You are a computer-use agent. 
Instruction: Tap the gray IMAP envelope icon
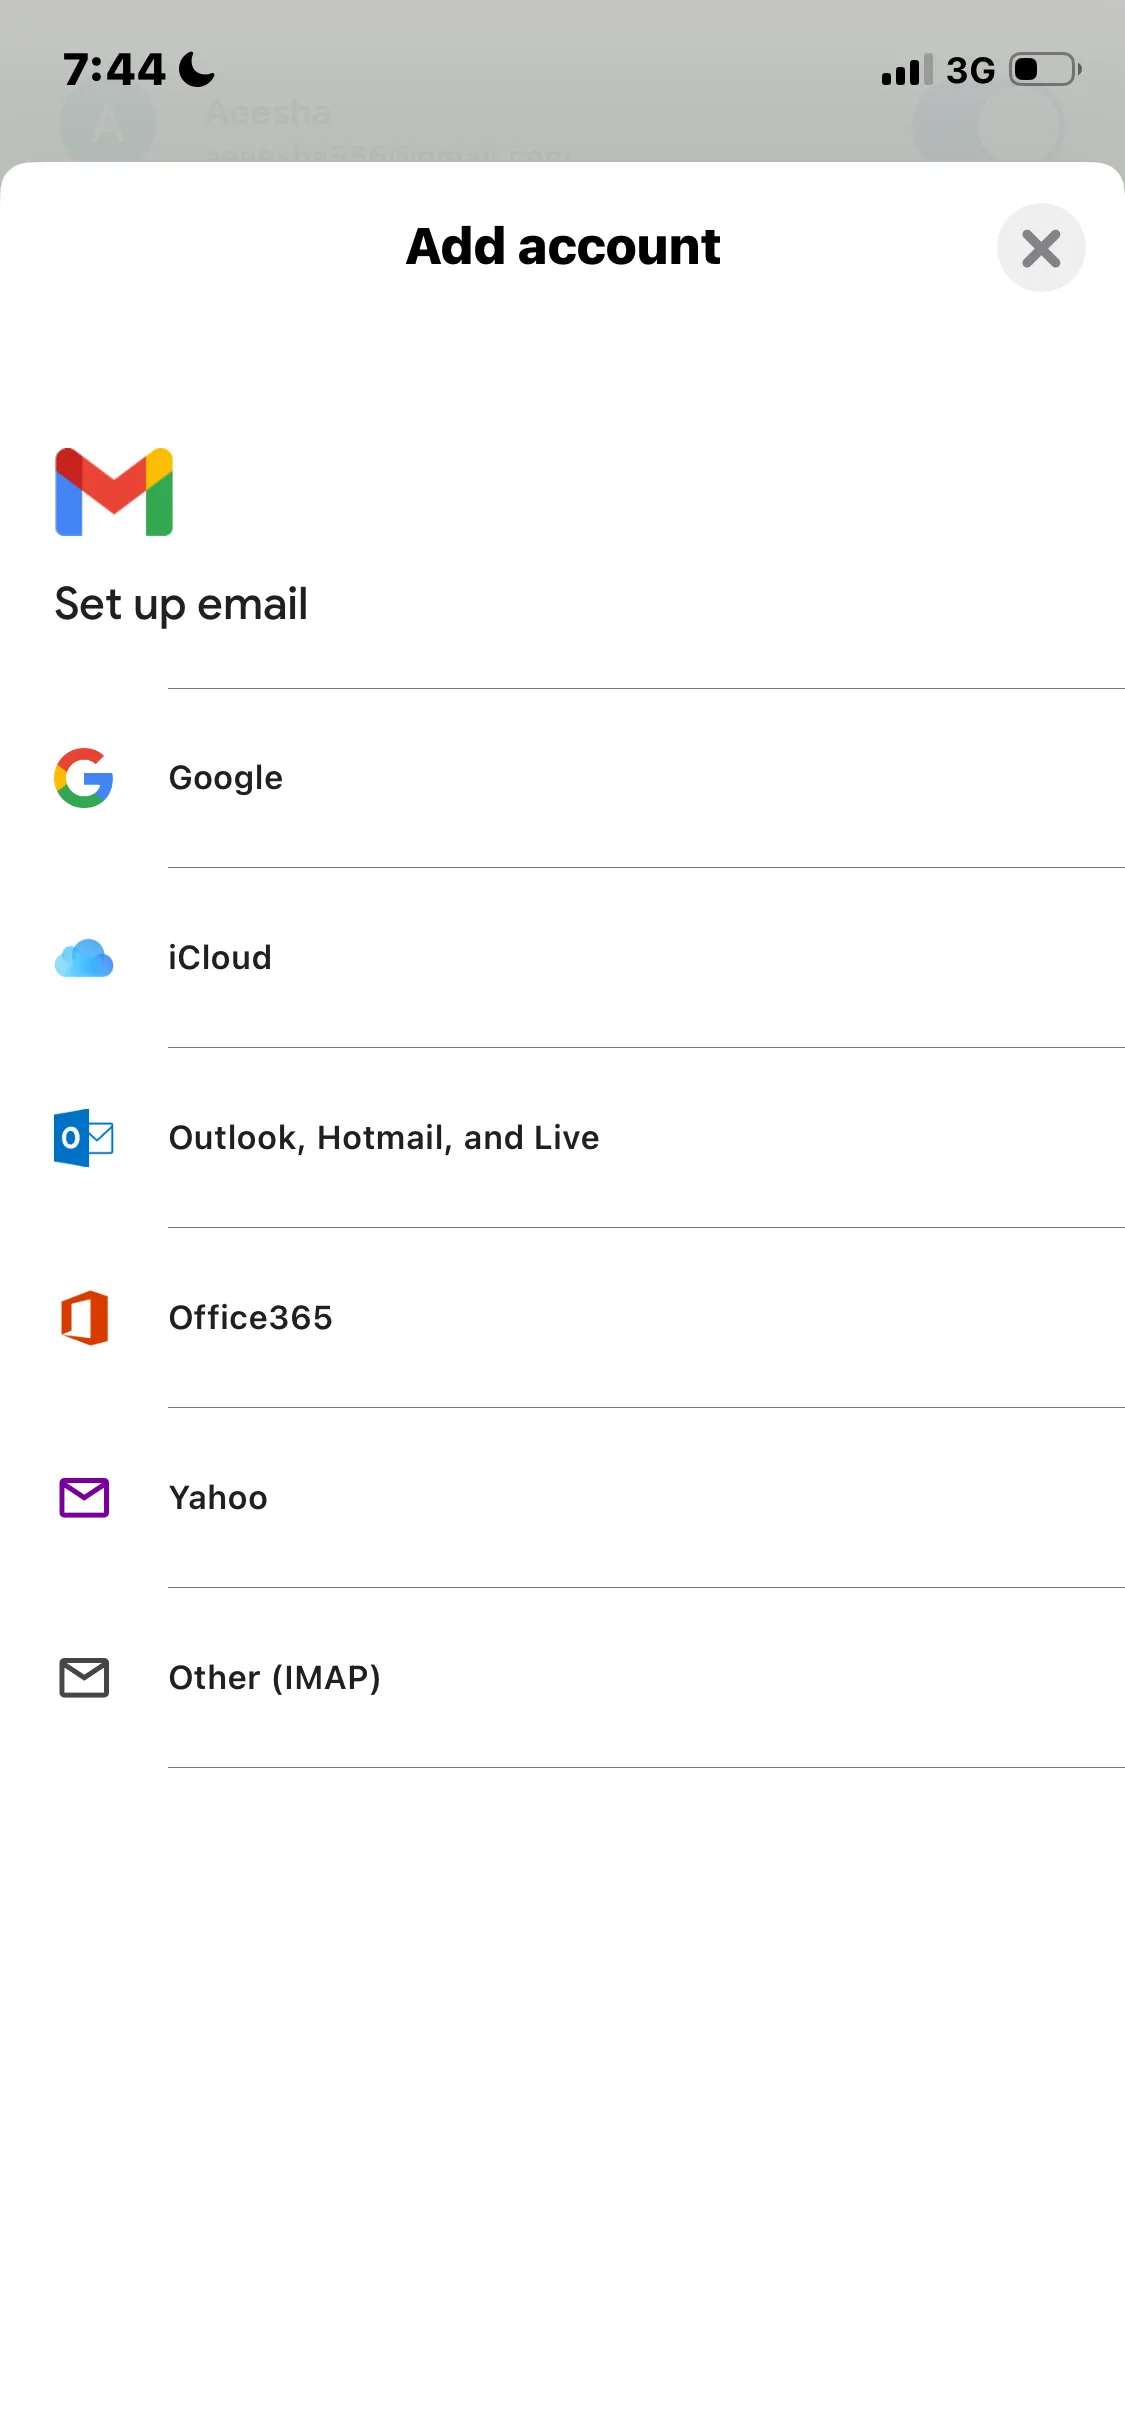pyautogui.click(x=84, y=1678)
